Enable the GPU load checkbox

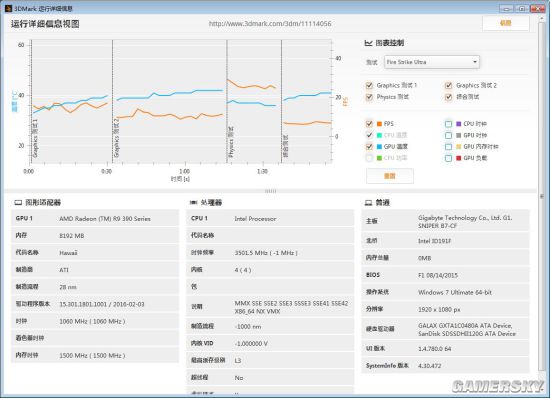[x=448, y=158]
